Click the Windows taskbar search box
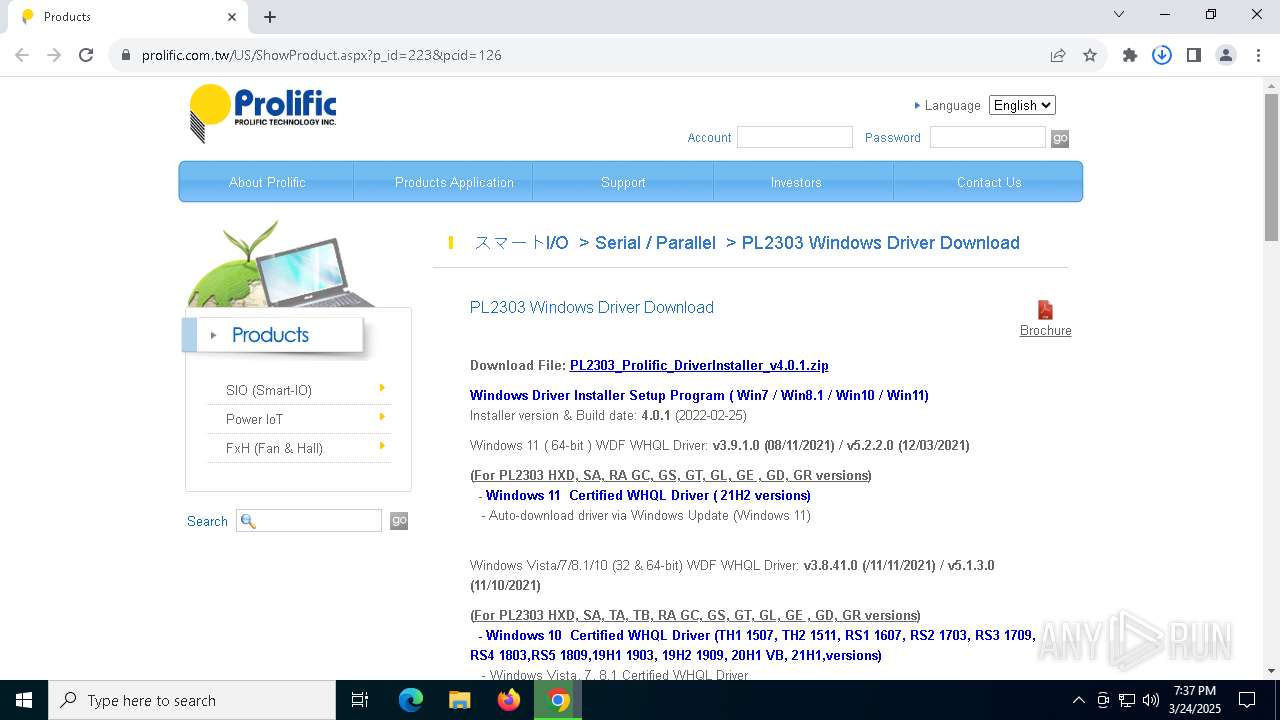The height and width of the screenshot is (720, 1280). (192, 700)
